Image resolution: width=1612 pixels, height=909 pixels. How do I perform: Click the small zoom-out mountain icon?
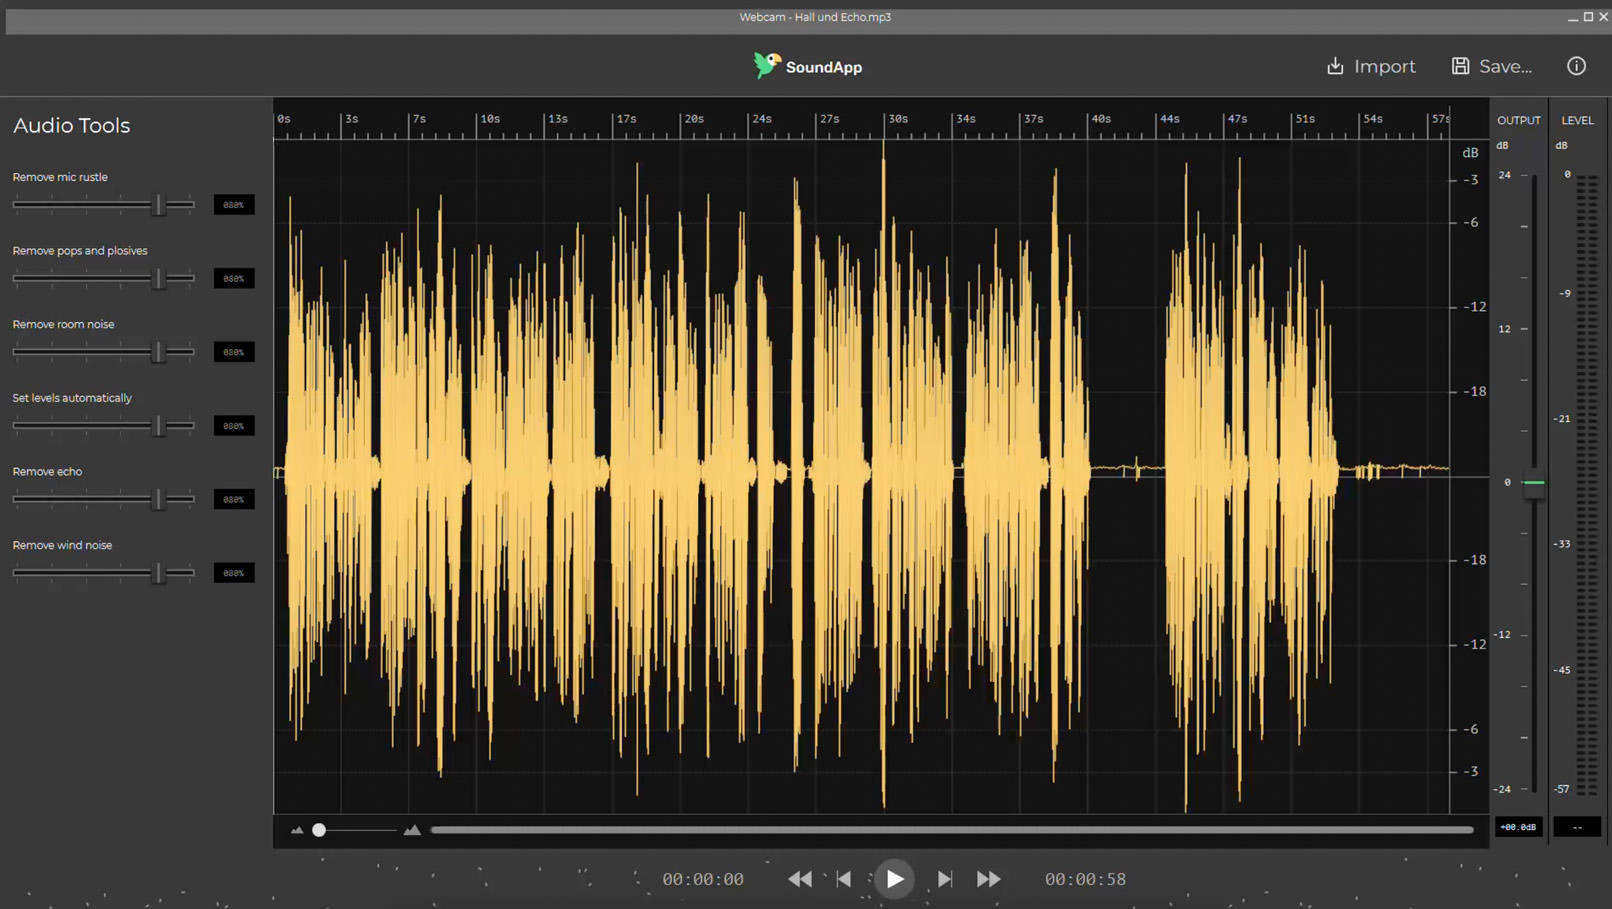(x=297, y=830)
